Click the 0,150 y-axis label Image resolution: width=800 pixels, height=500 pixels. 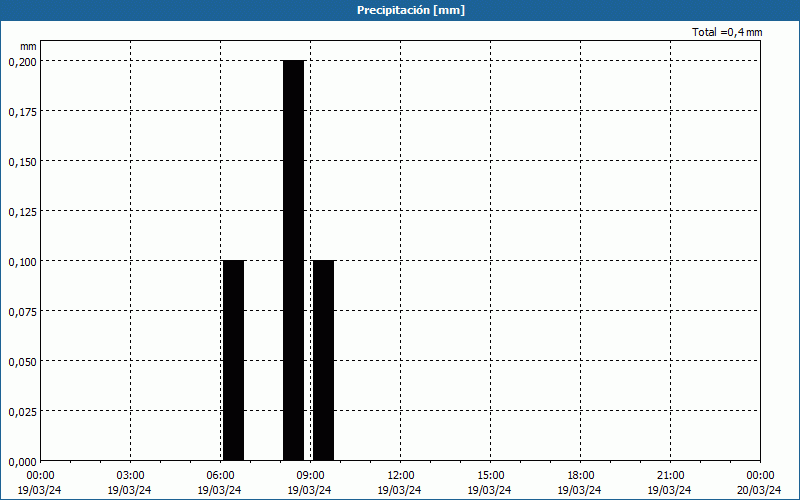[x=22, y=162]
